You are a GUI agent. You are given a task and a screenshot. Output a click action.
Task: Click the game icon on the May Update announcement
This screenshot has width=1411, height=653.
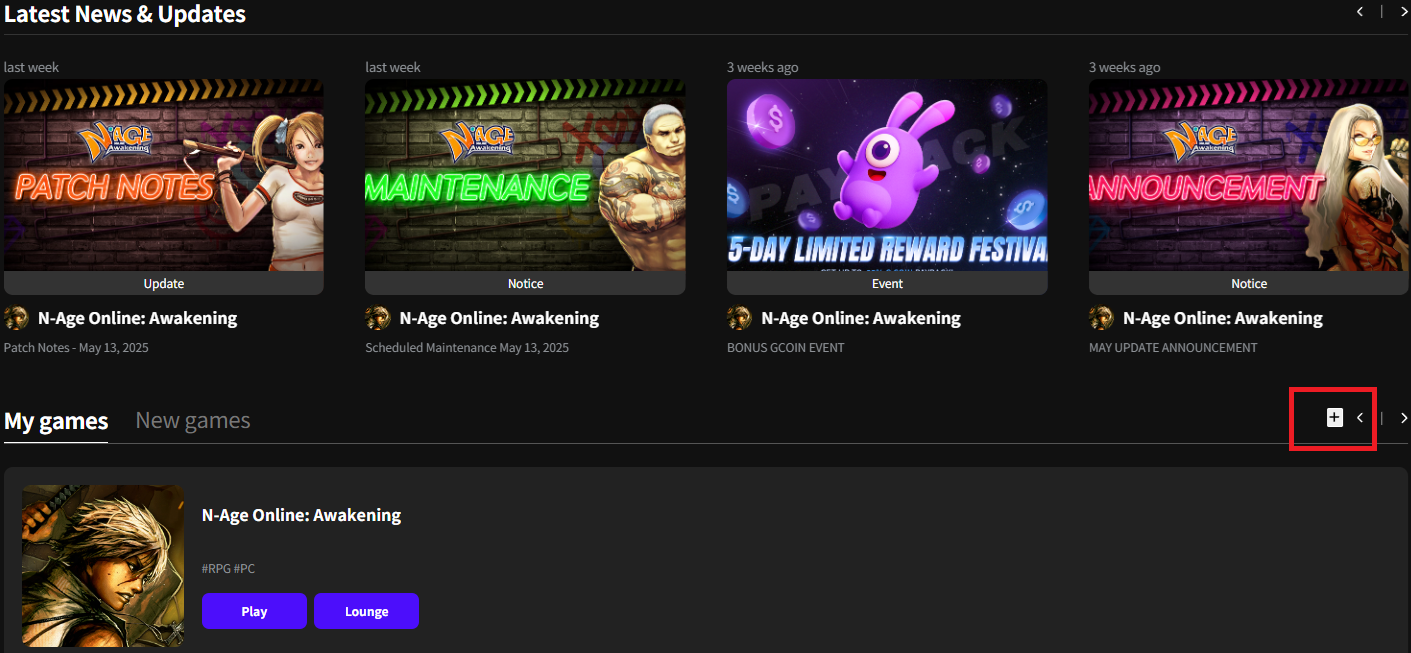point(1101,317)
